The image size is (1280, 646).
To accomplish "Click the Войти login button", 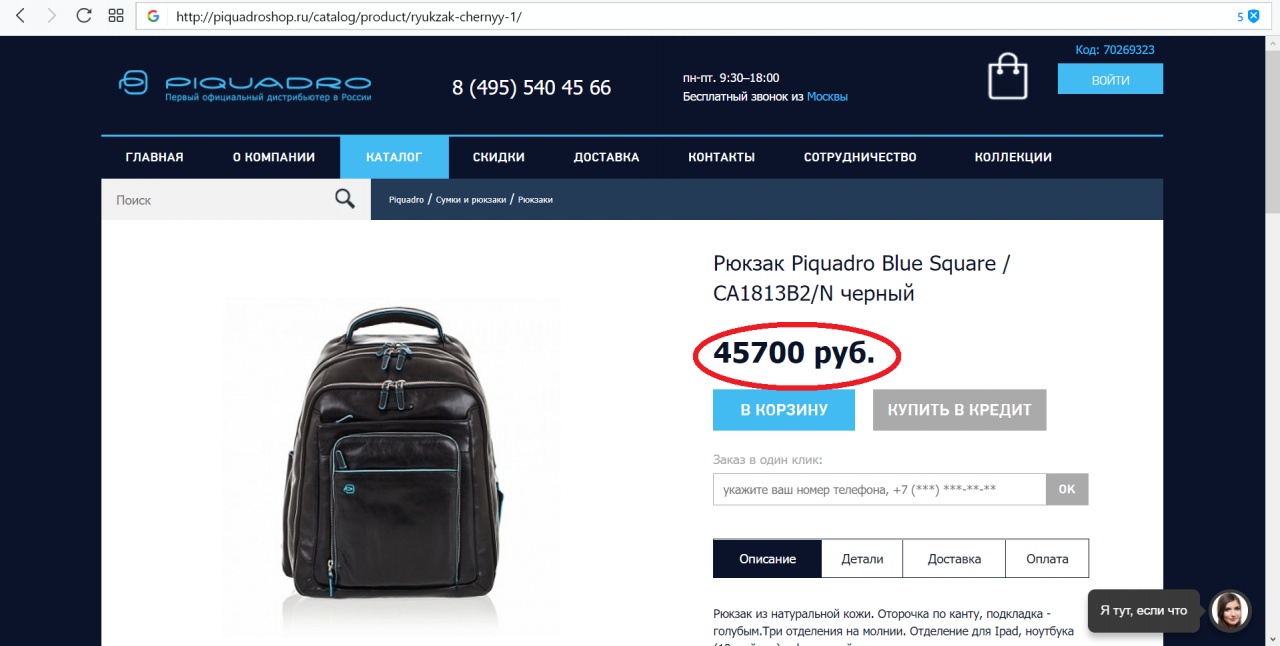I will (1110, 80).
